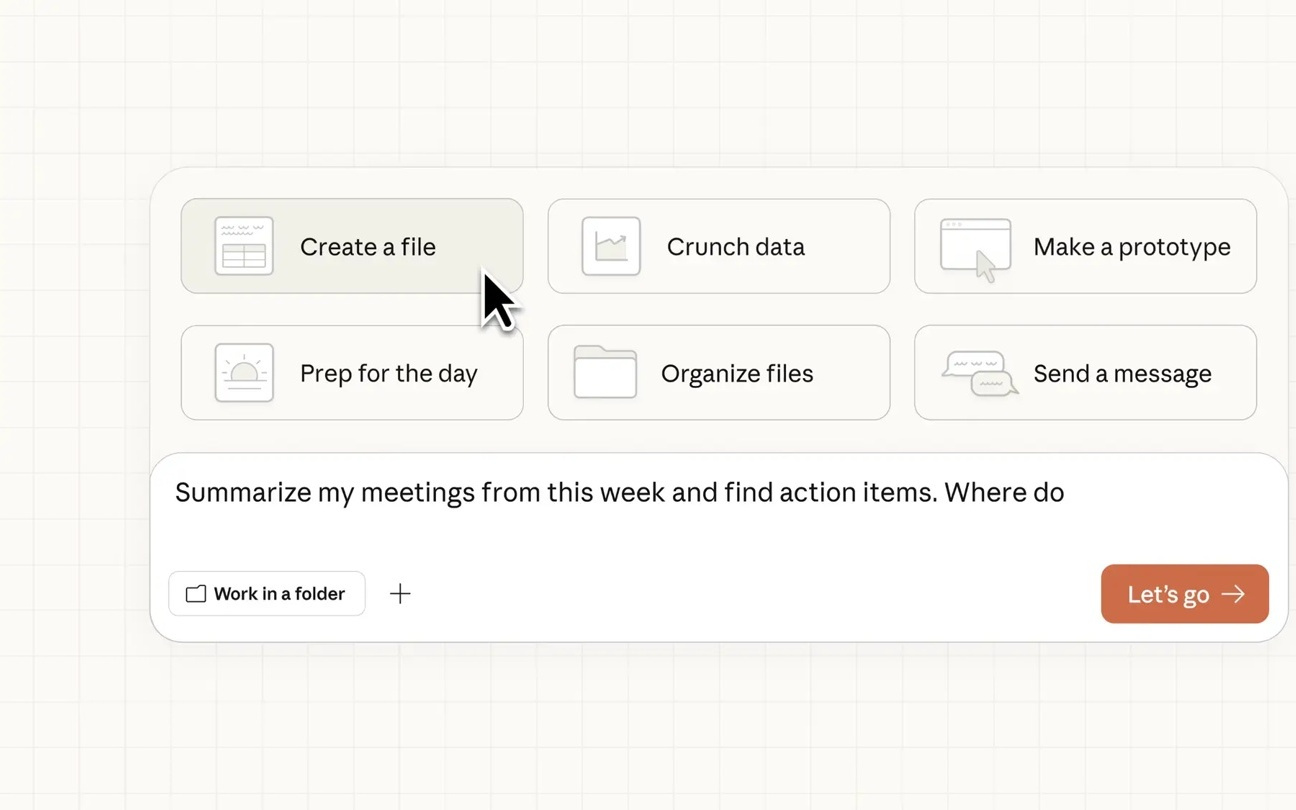Select the "Crunch data" suggestion label
The image size is (1296, 810).
pyautogui.click(x=735, y=247)
